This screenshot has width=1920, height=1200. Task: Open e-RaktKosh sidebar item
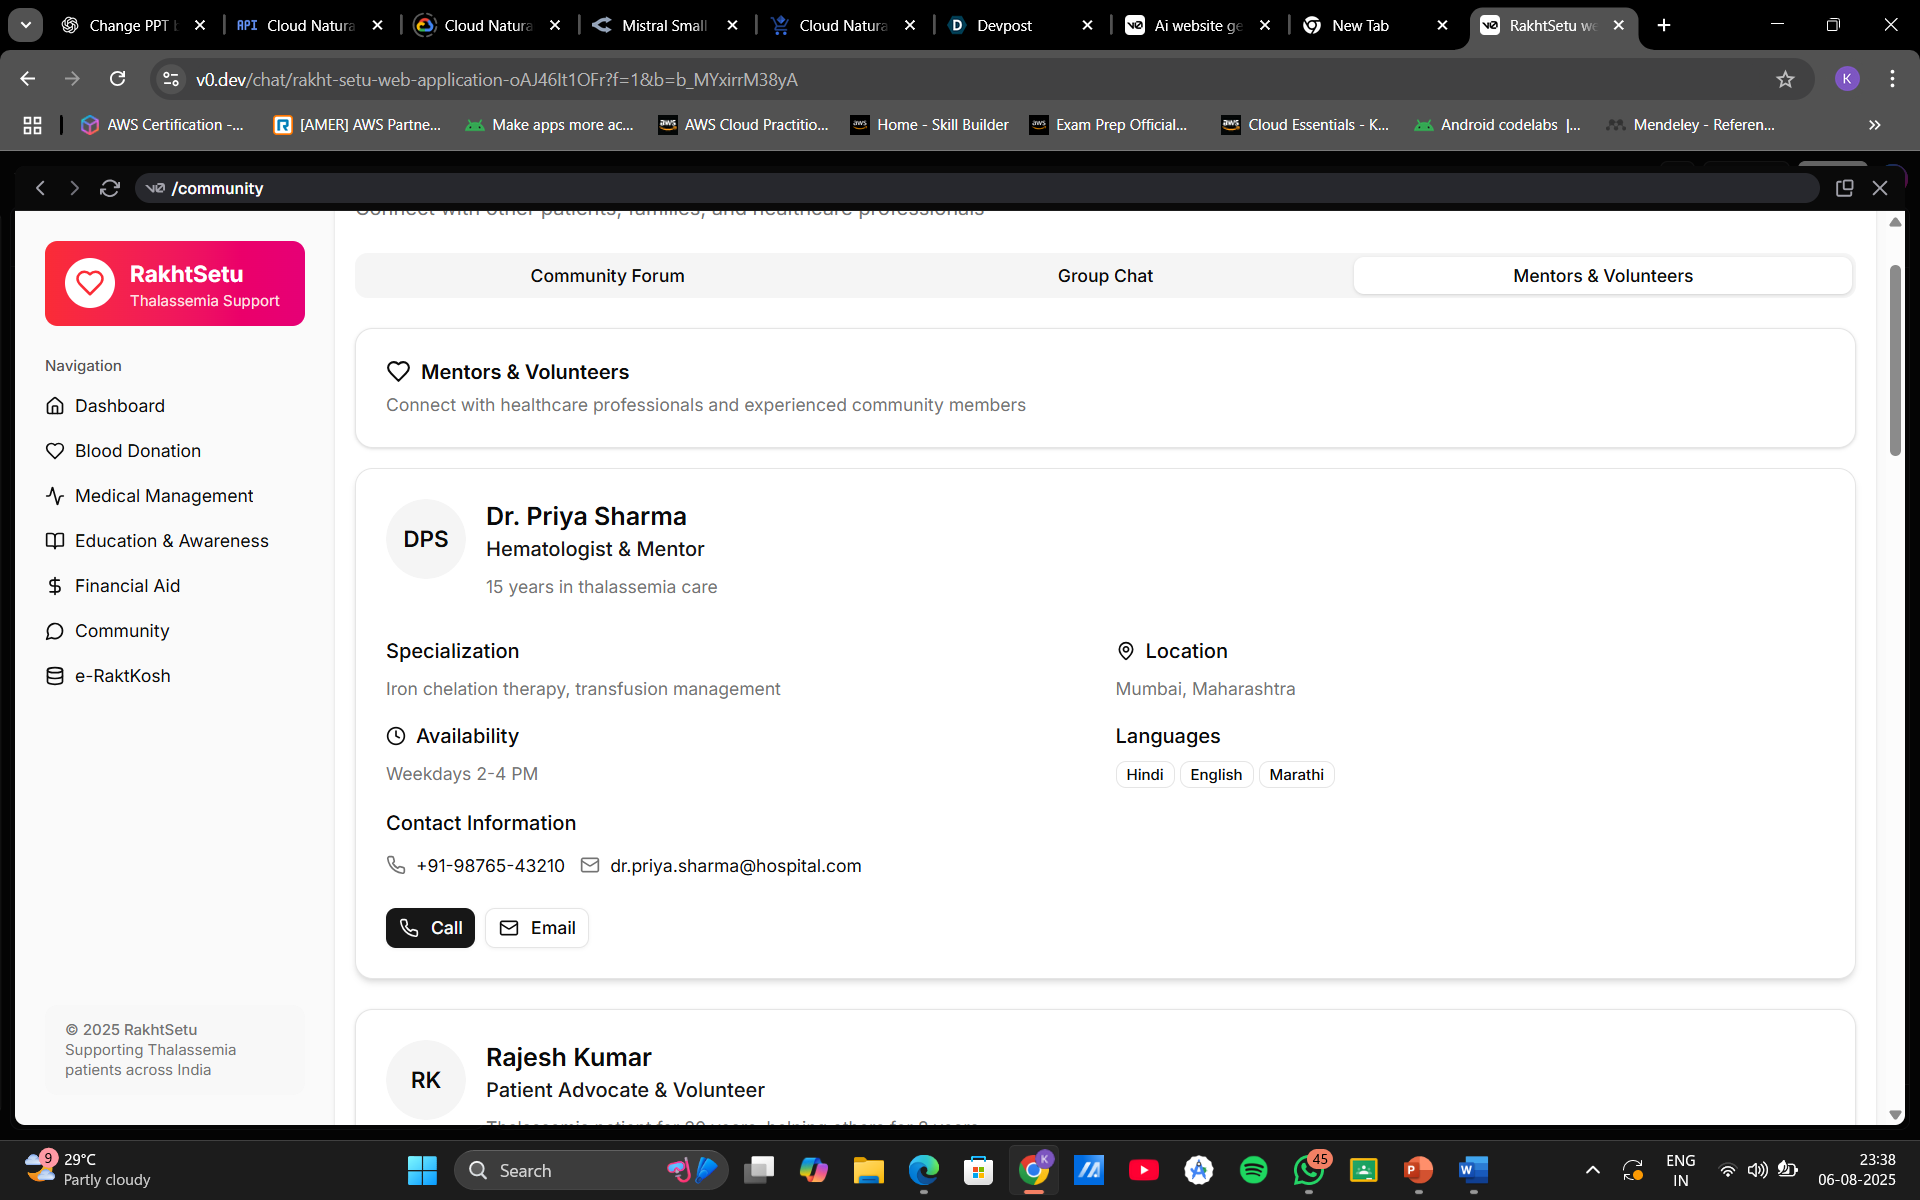tap(122, 676)
